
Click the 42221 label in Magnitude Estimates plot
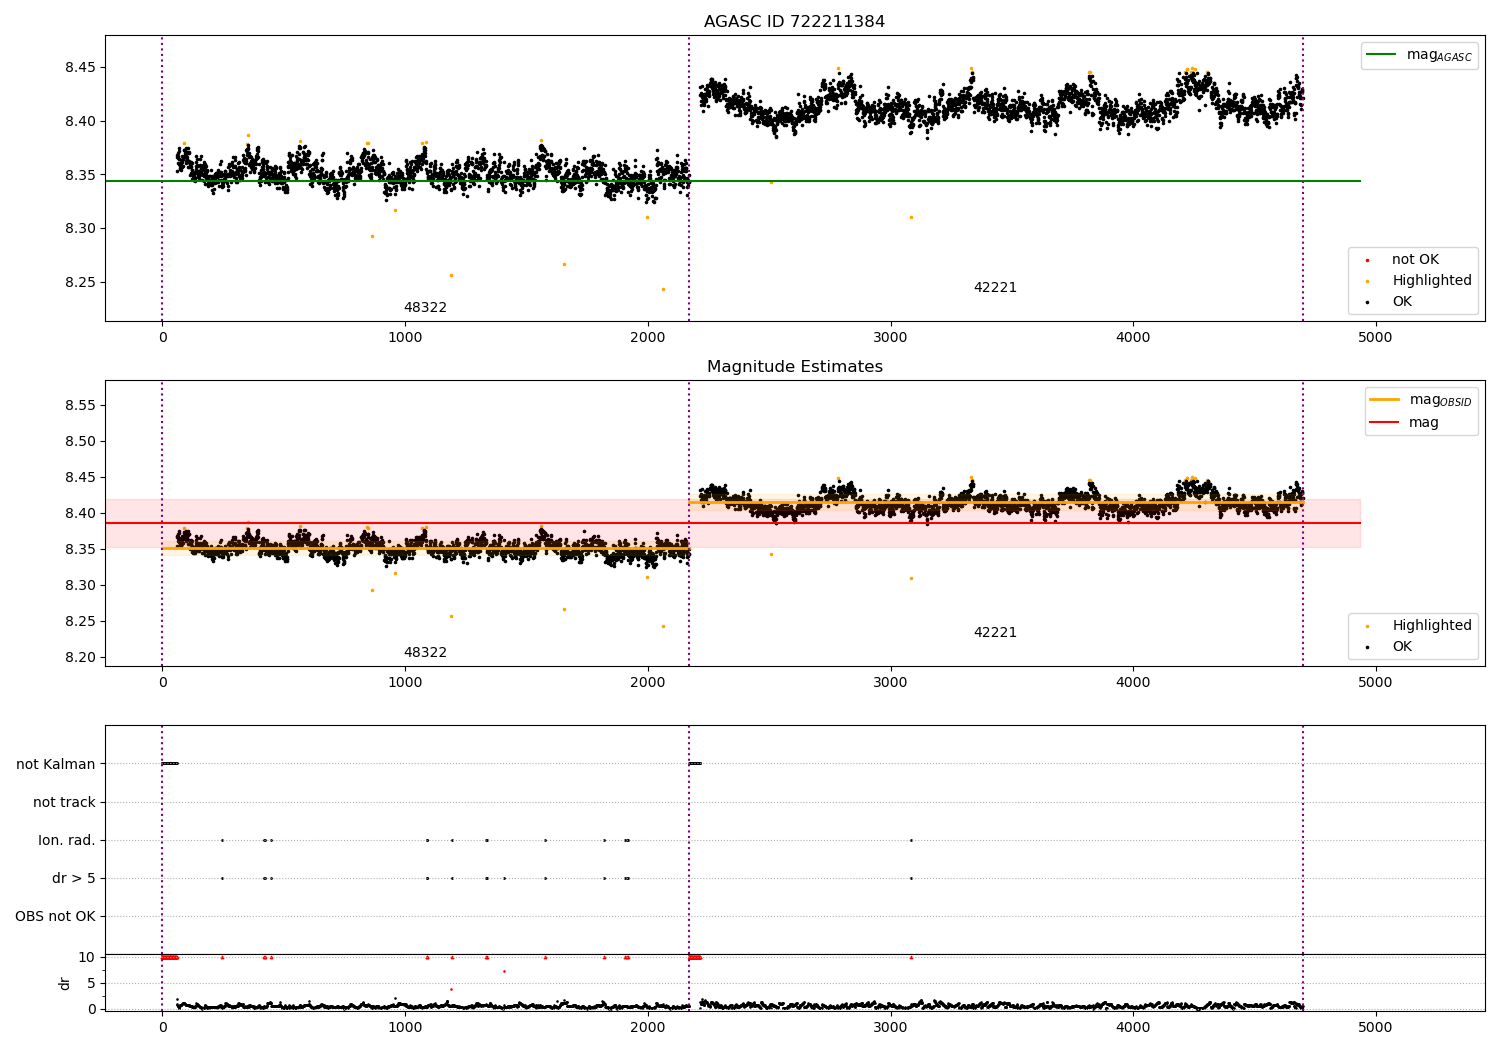(x=995, y=633)
